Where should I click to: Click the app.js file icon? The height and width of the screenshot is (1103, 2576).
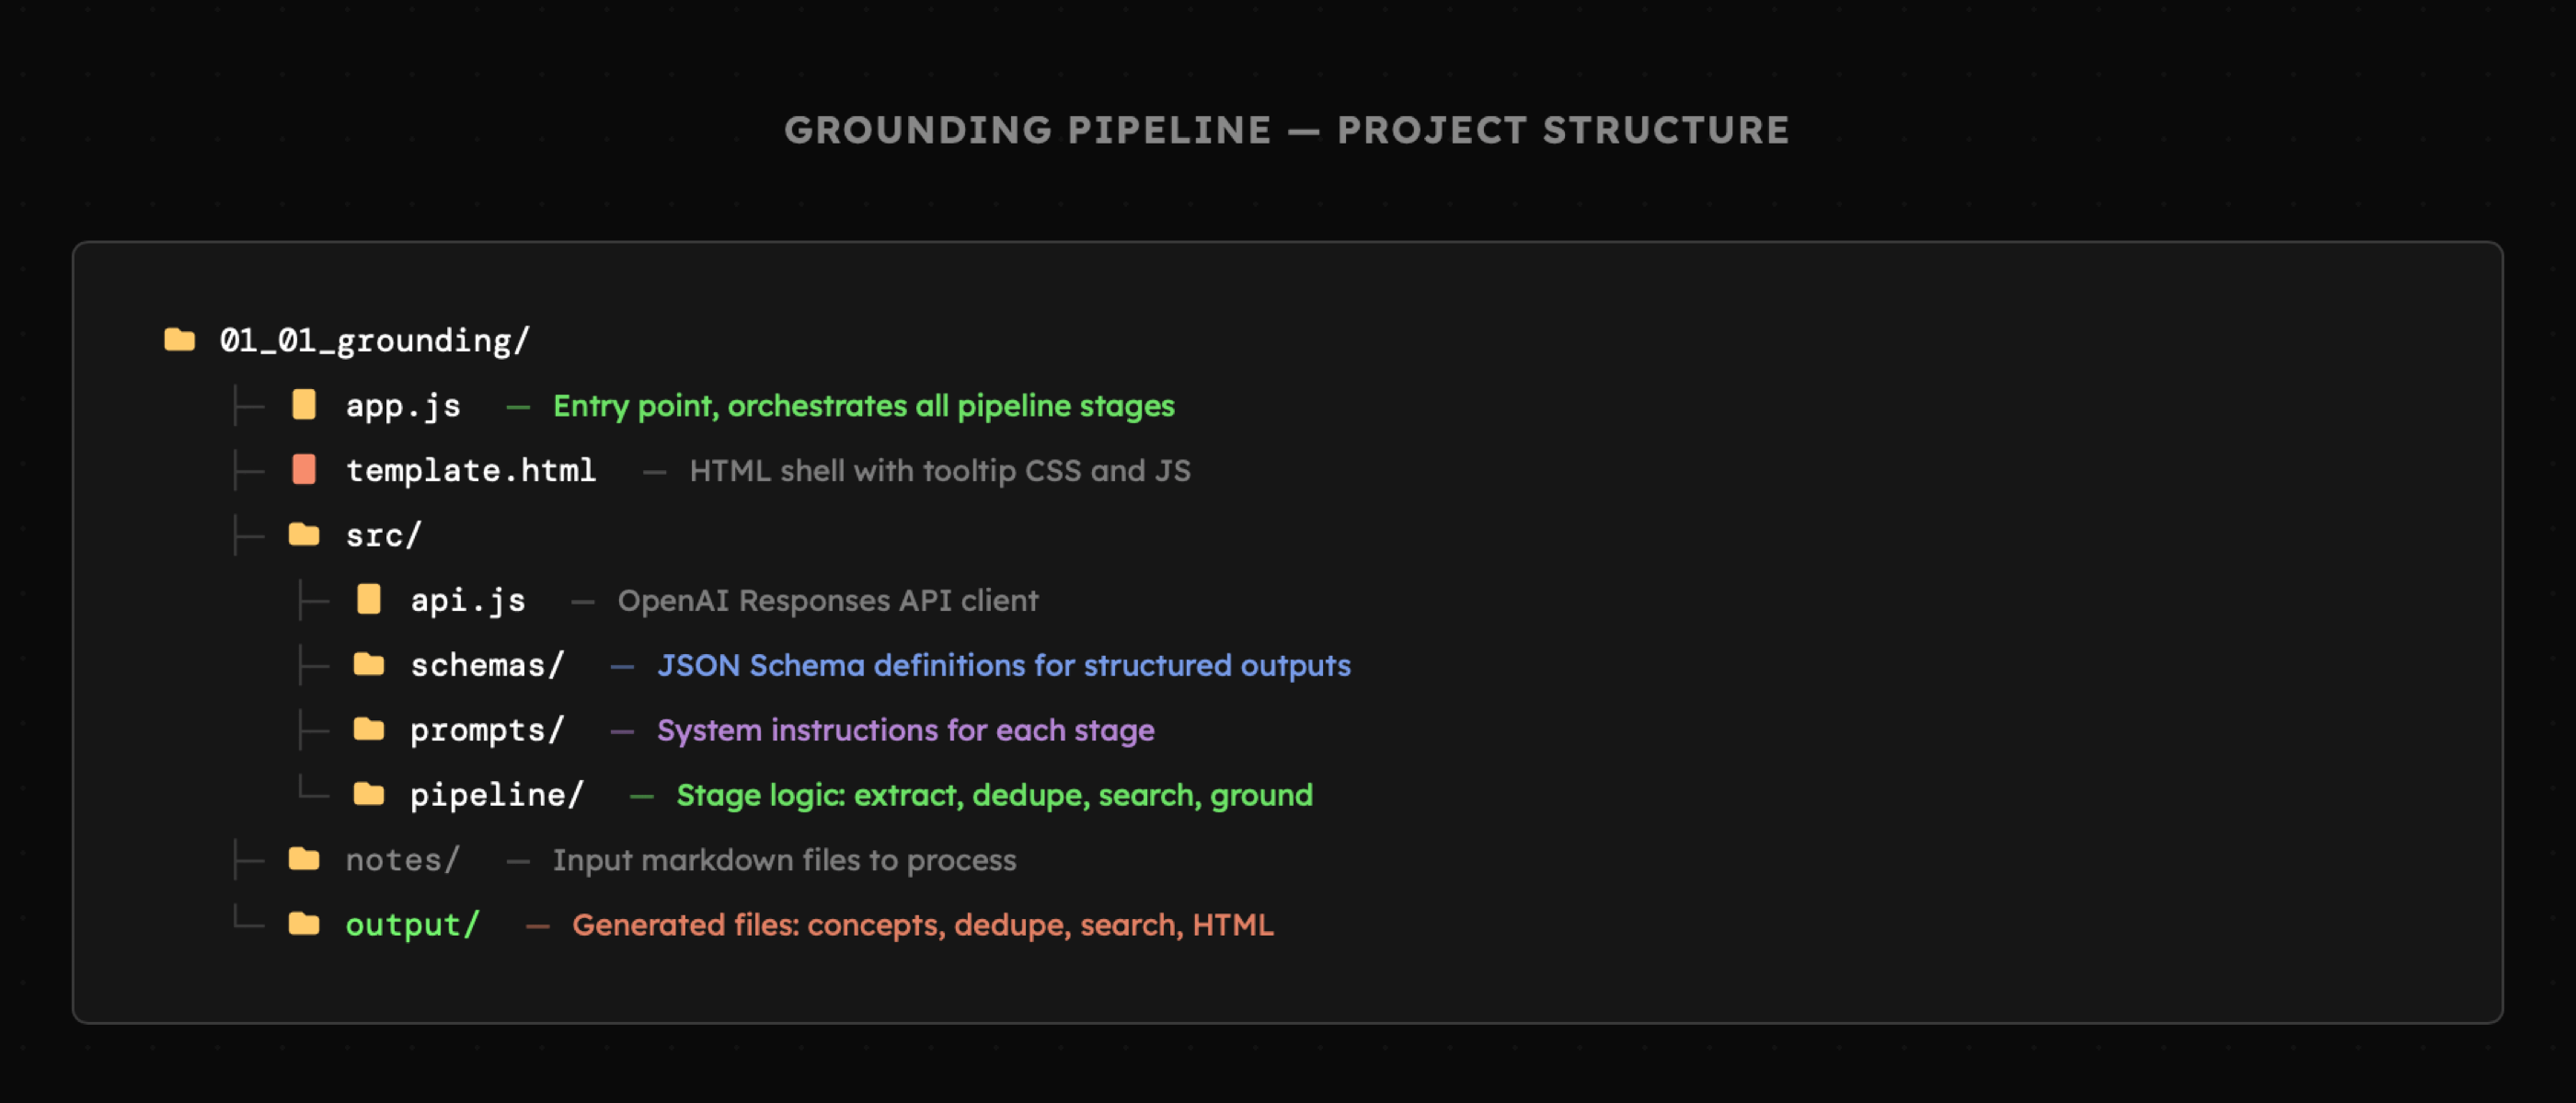pyautogui.click(x=304, y=405)
